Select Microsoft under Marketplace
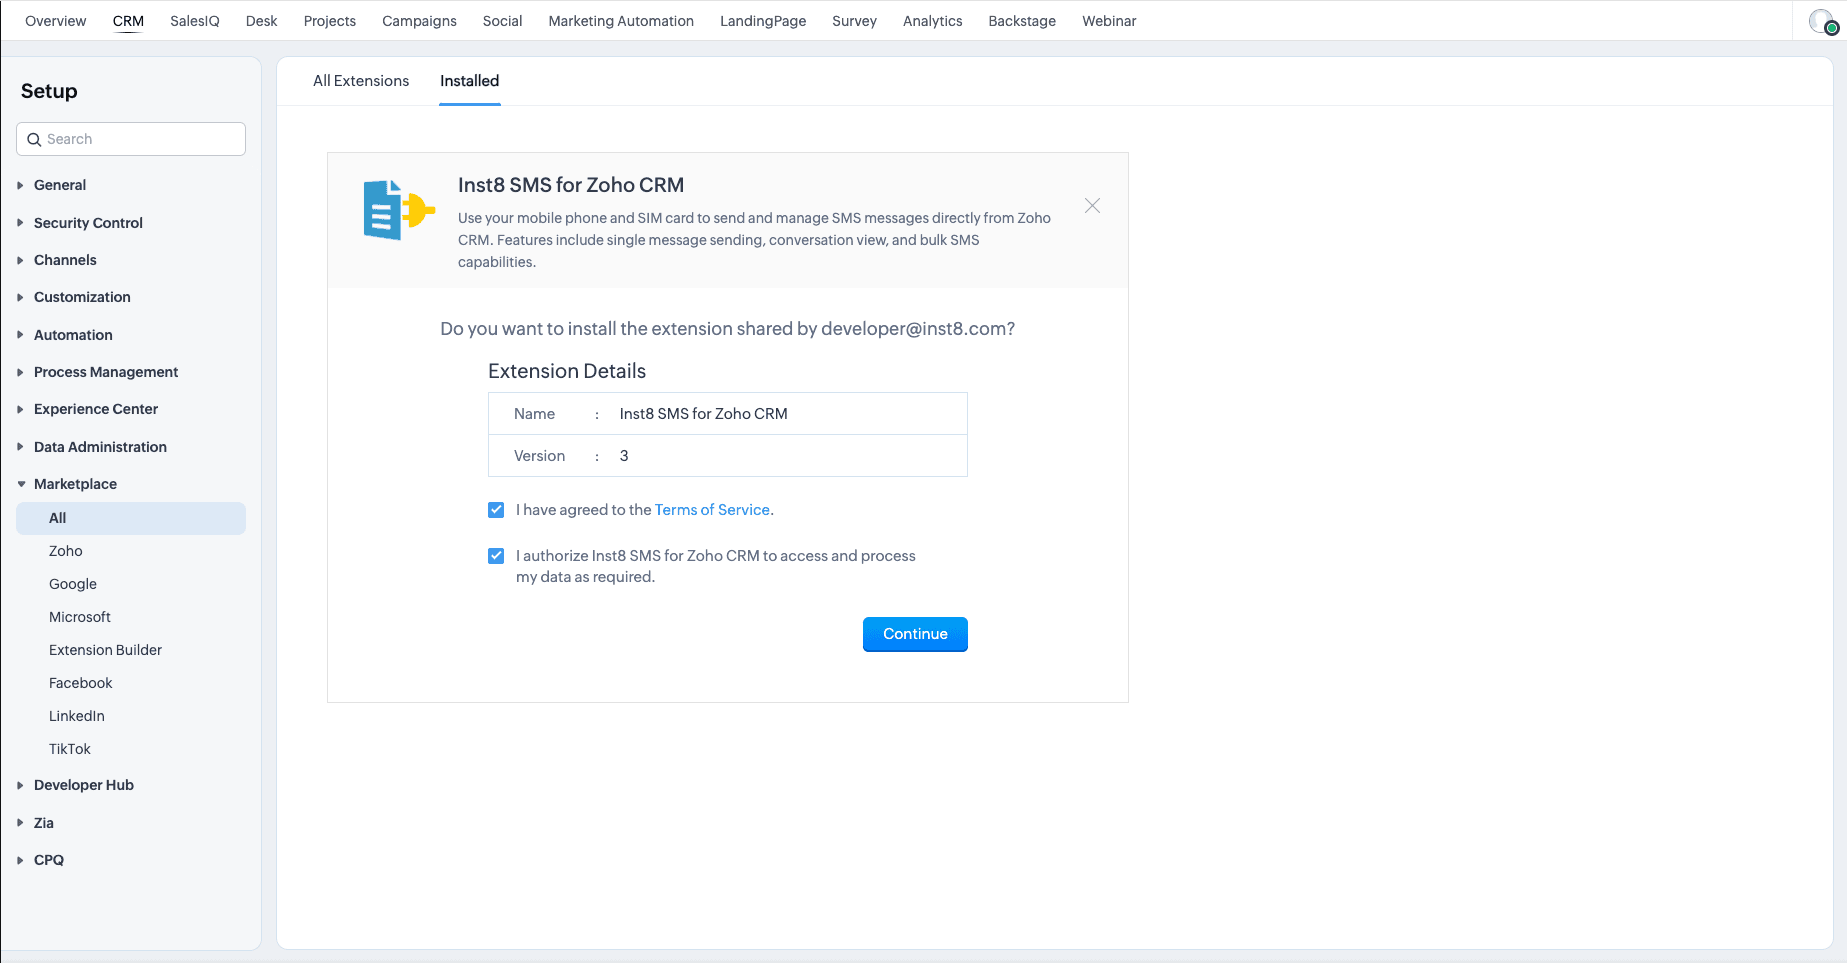 [x=80, y=617]
